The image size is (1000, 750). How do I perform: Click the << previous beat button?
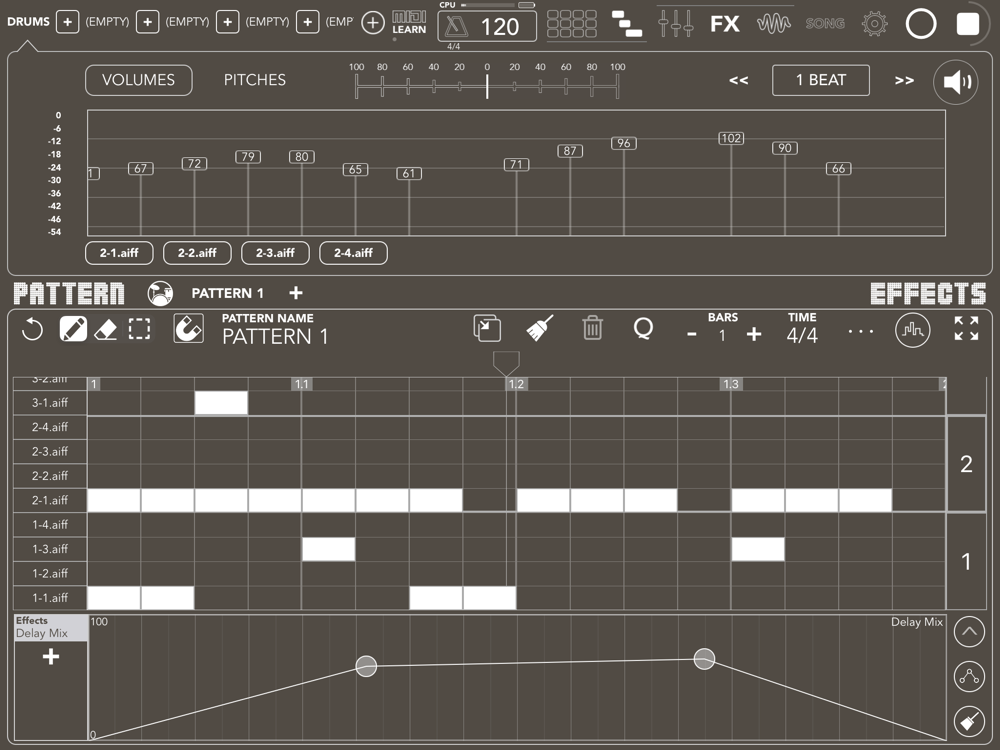tap(739, 80)
